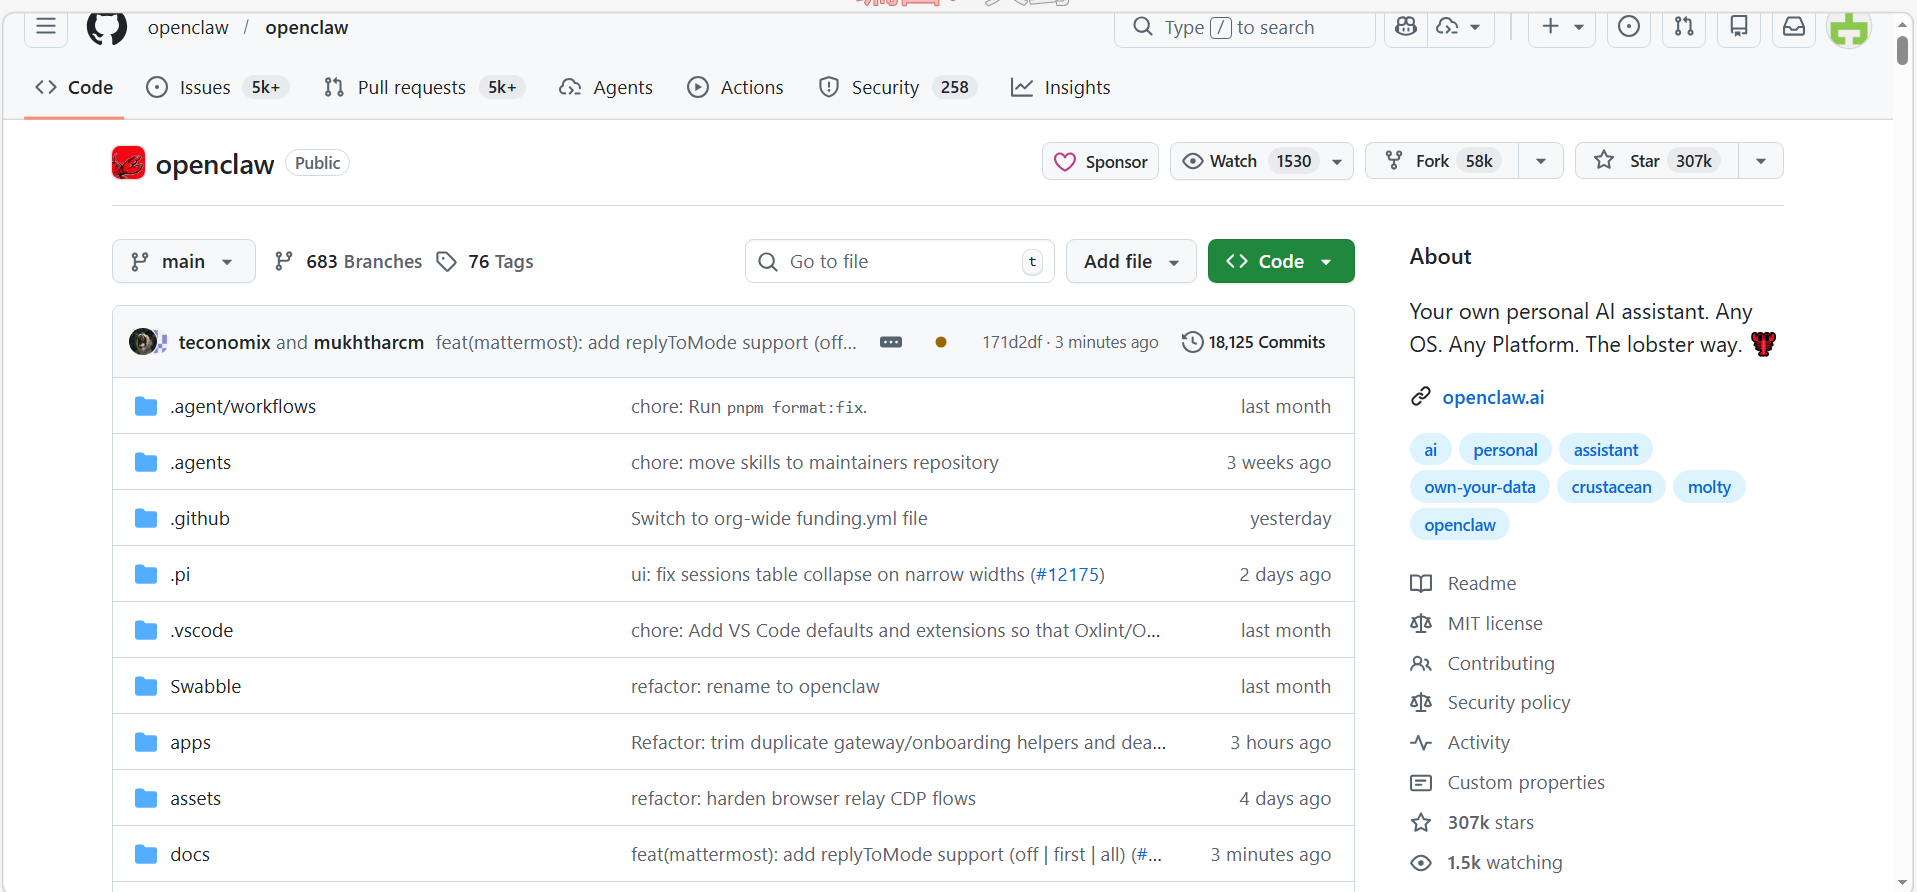The width and height of the screenshot is (1917, 892).
Task: Open the Swabble folder
Action: coord(205,686)
